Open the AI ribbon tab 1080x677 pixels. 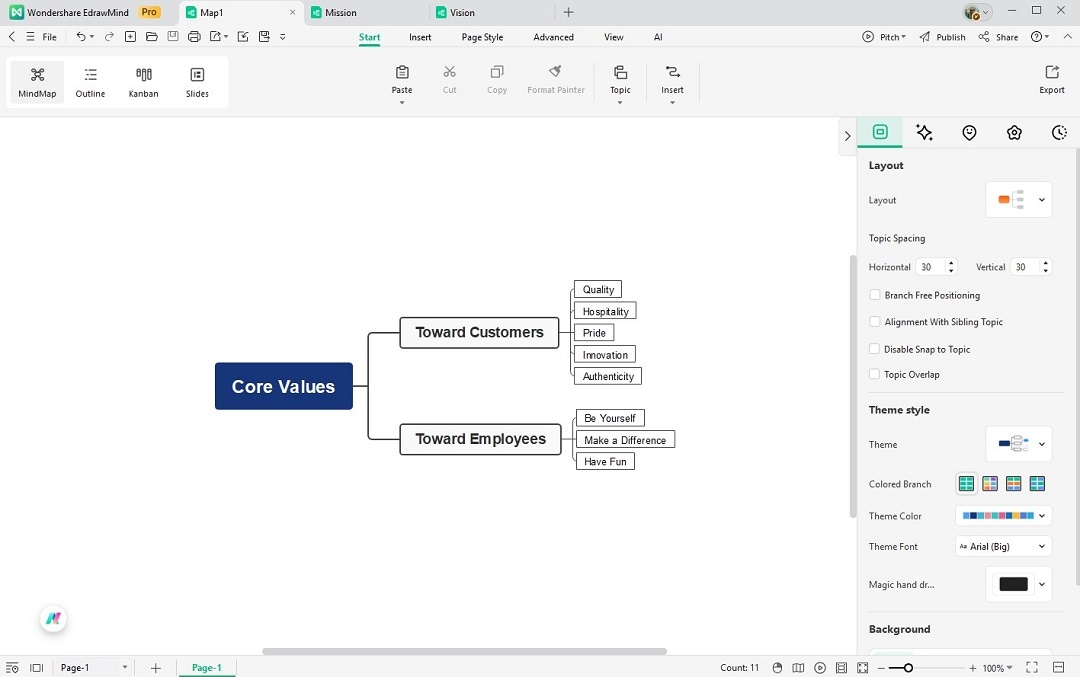pos(658,37)
